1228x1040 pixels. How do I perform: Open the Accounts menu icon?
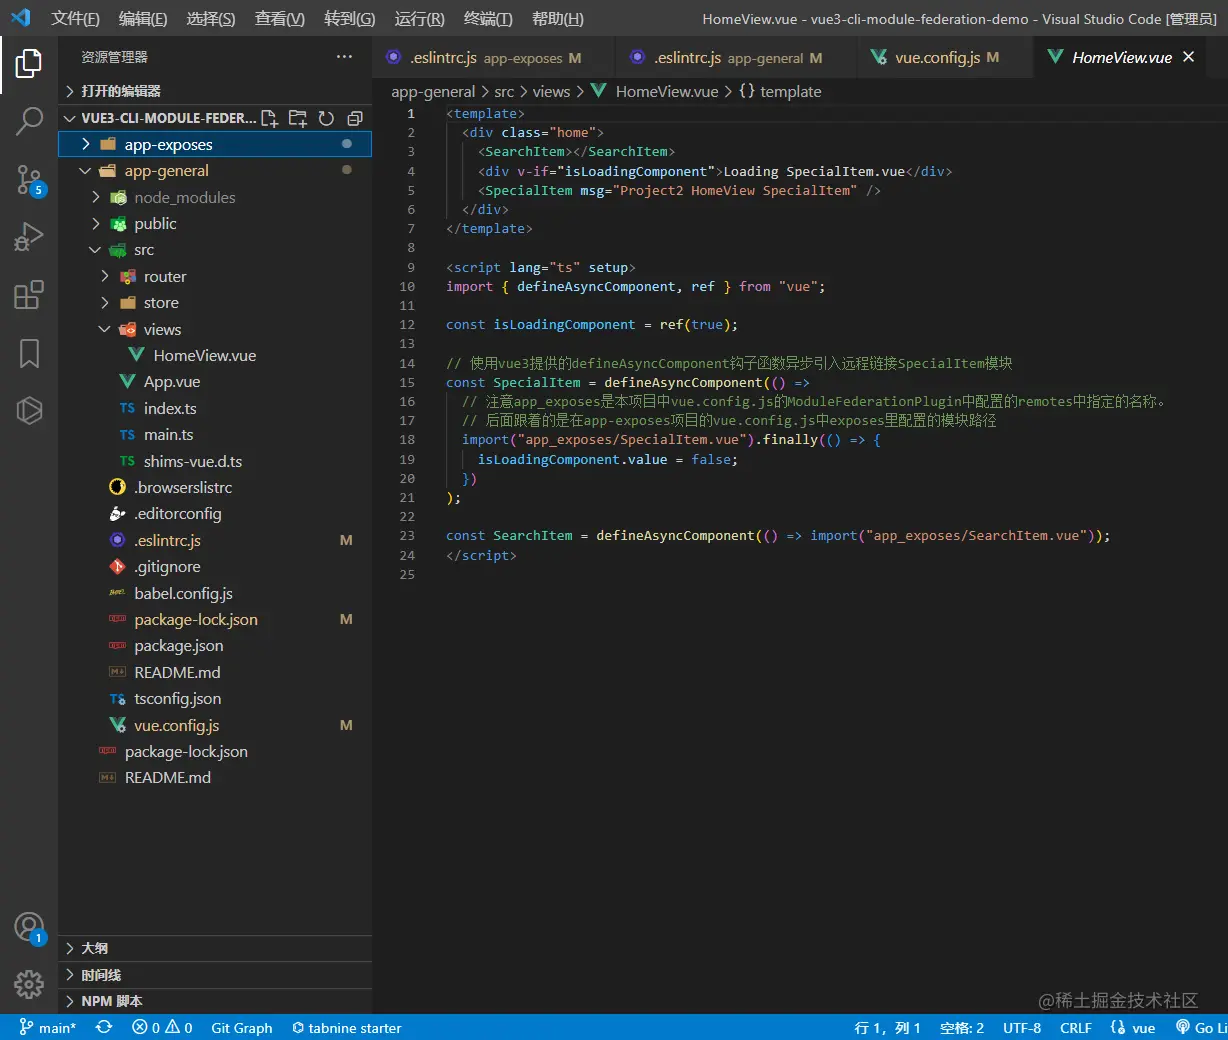pos(29,927)
